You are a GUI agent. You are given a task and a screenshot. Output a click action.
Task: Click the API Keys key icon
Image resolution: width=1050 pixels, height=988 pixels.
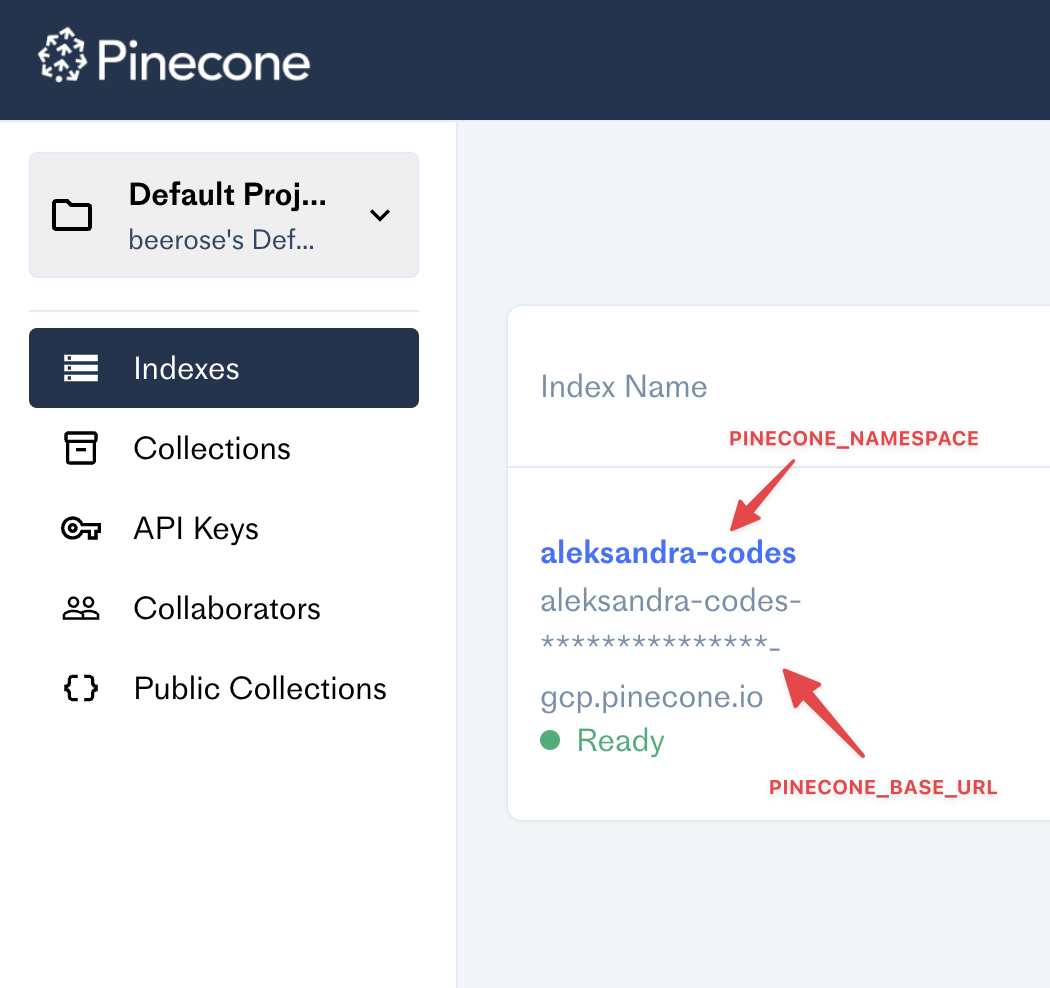point(81,528)
